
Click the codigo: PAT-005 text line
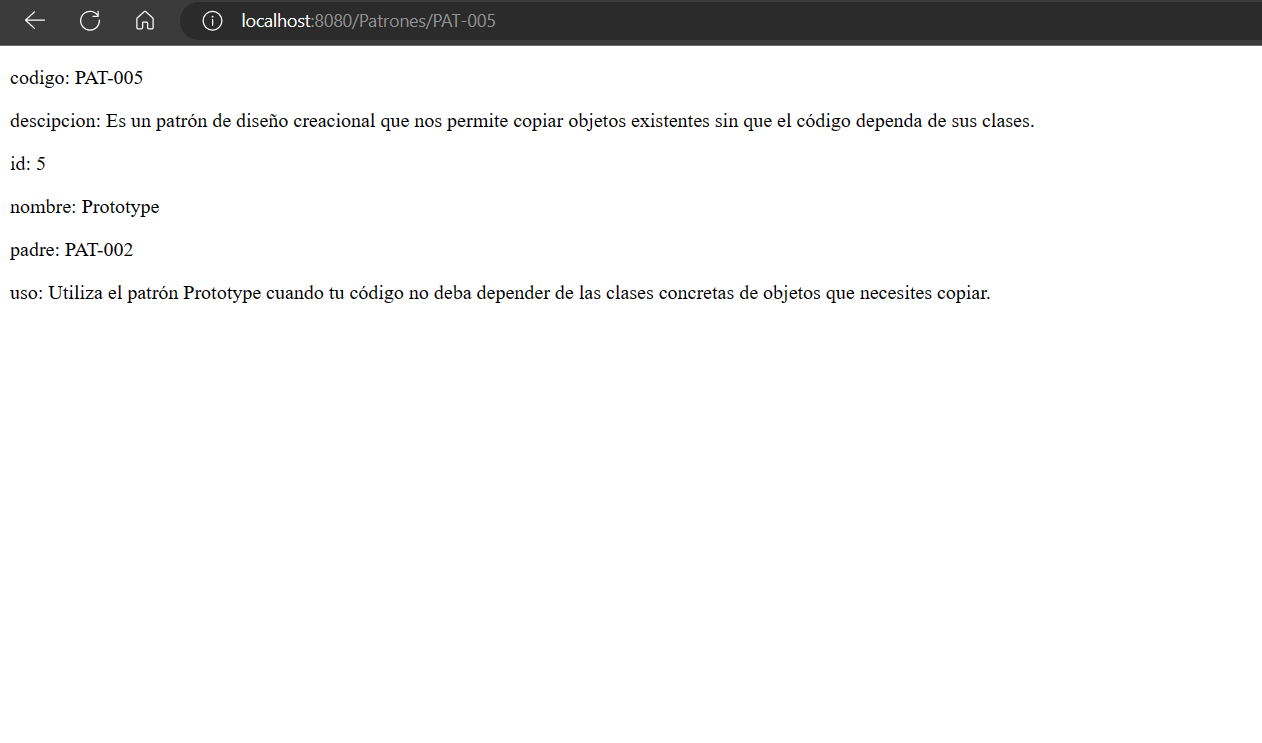(75, 77)
